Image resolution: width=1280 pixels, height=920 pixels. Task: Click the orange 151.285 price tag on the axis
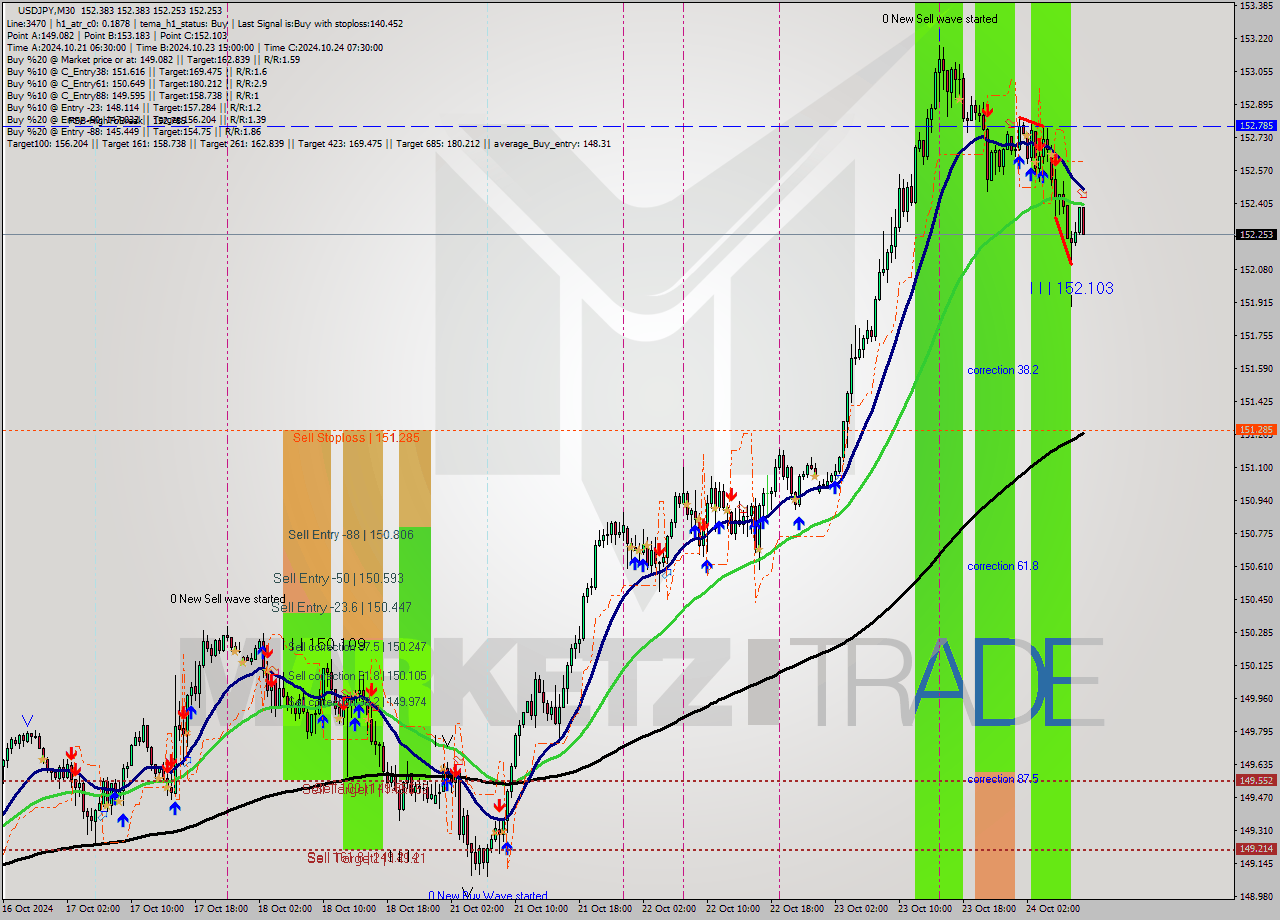point(1256,430)
